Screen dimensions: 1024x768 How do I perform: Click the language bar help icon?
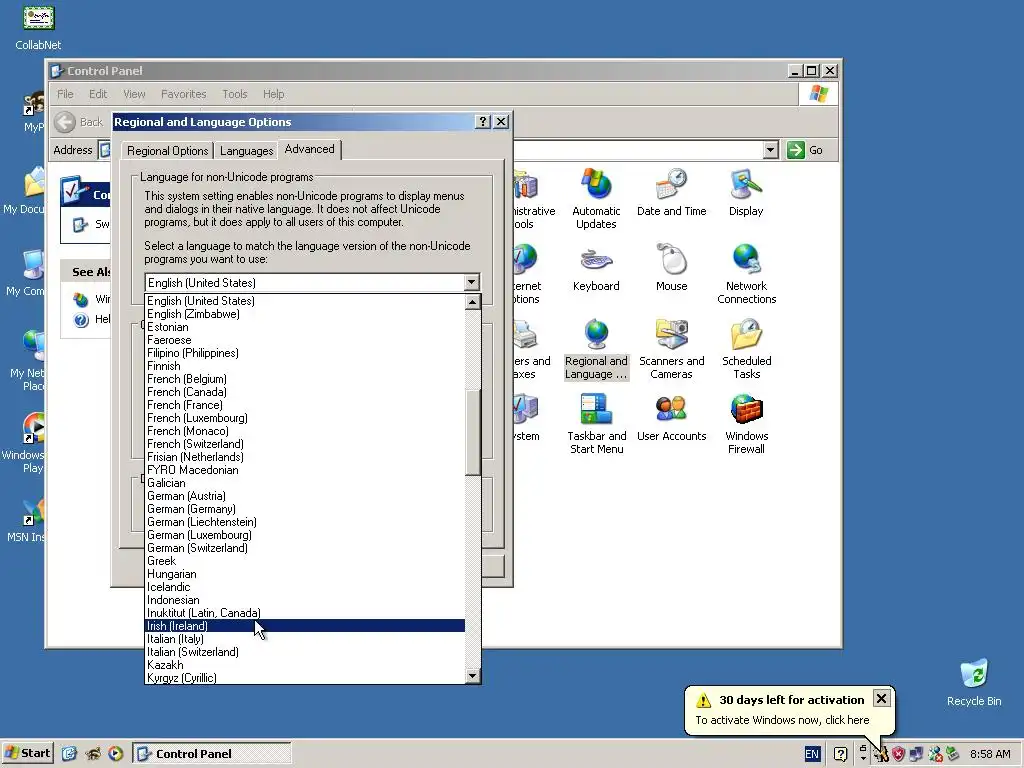point(840,754)
